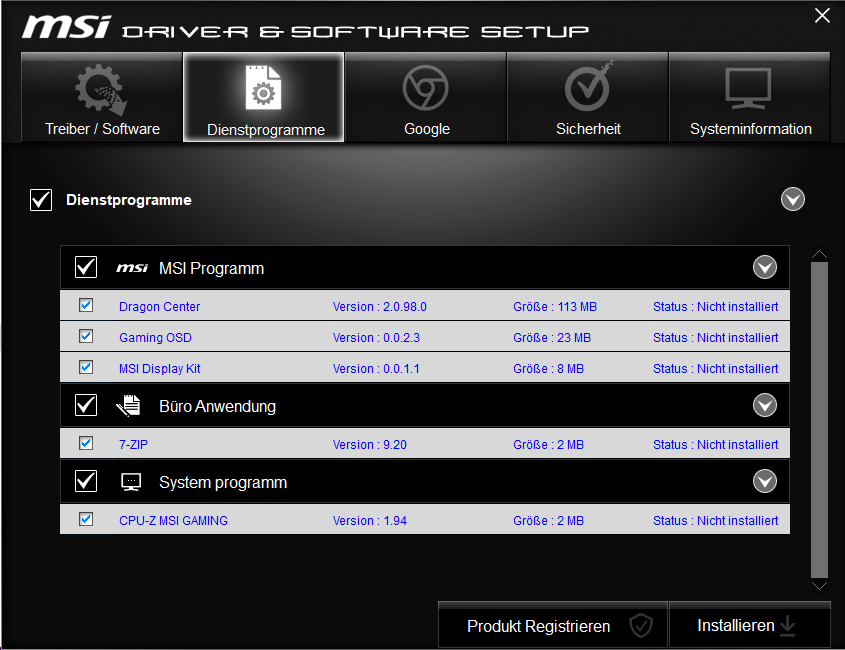Collapse the MSI Programm group
The image size is (845, 650).
pyautogui.click(x=765, y=267)
